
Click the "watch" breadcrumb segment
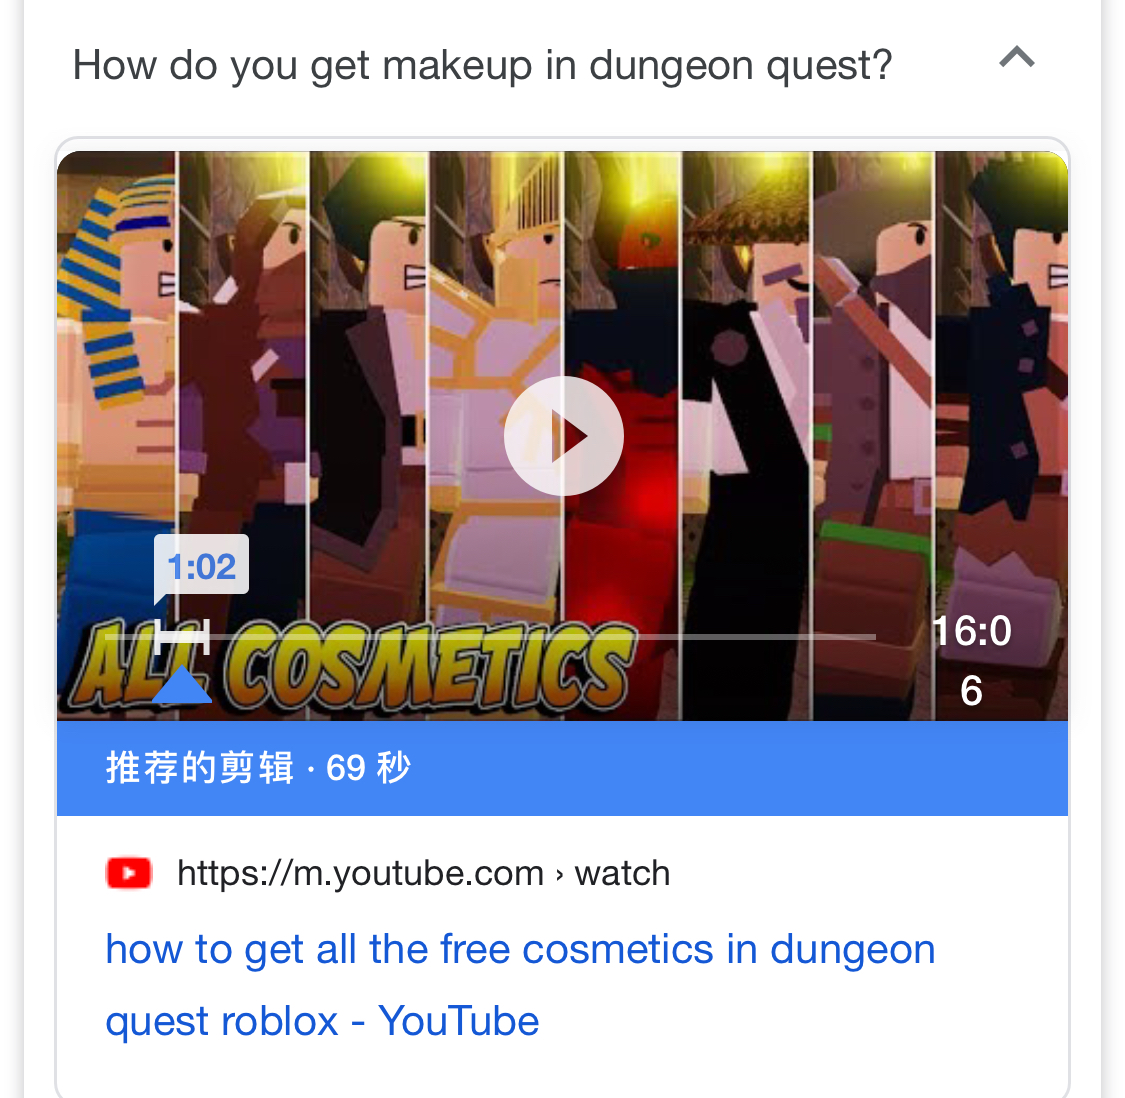tap(622, 873)
